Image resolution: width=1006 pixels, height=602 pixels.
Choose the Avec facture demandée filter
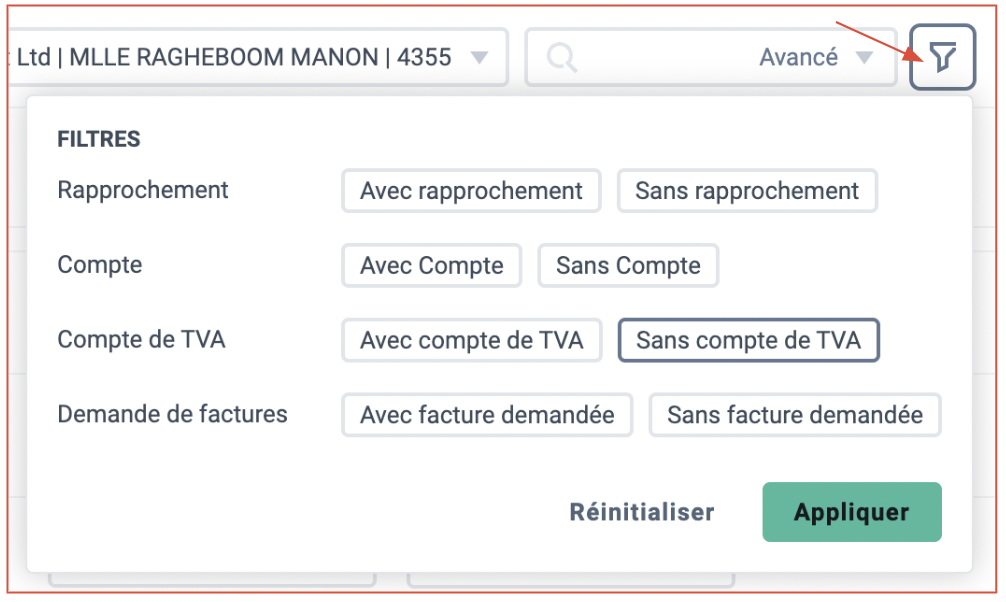click(x=487, y=415)
